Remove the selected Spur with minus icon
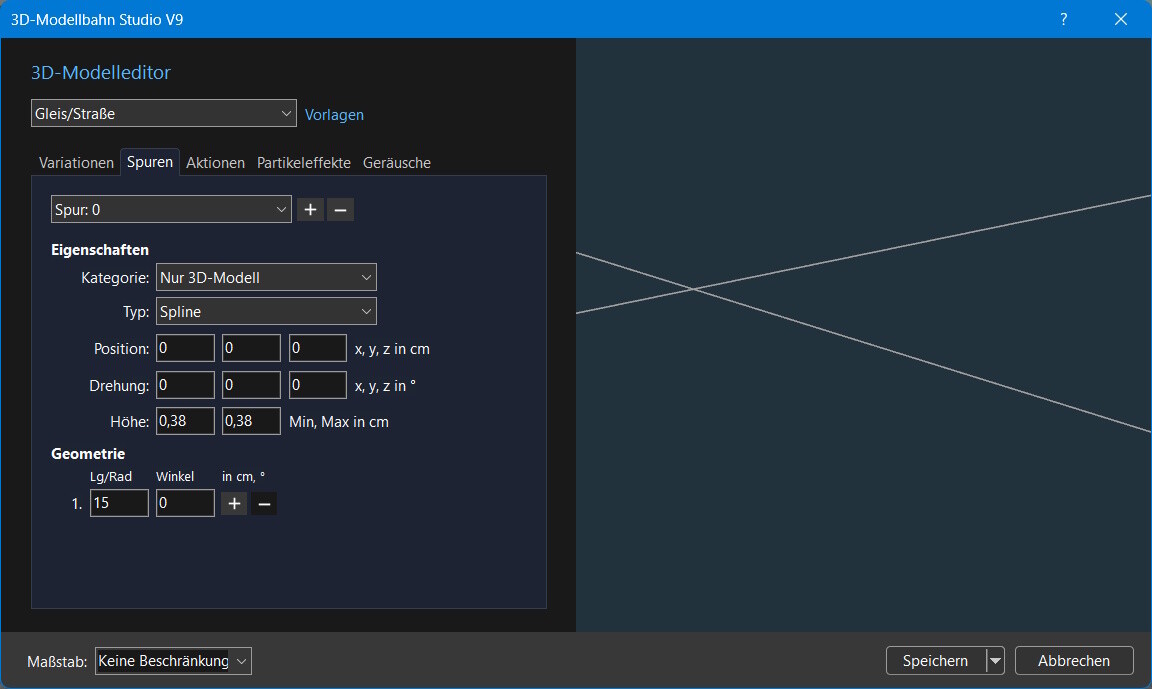 pyautogui.click(x=340, y=210)
